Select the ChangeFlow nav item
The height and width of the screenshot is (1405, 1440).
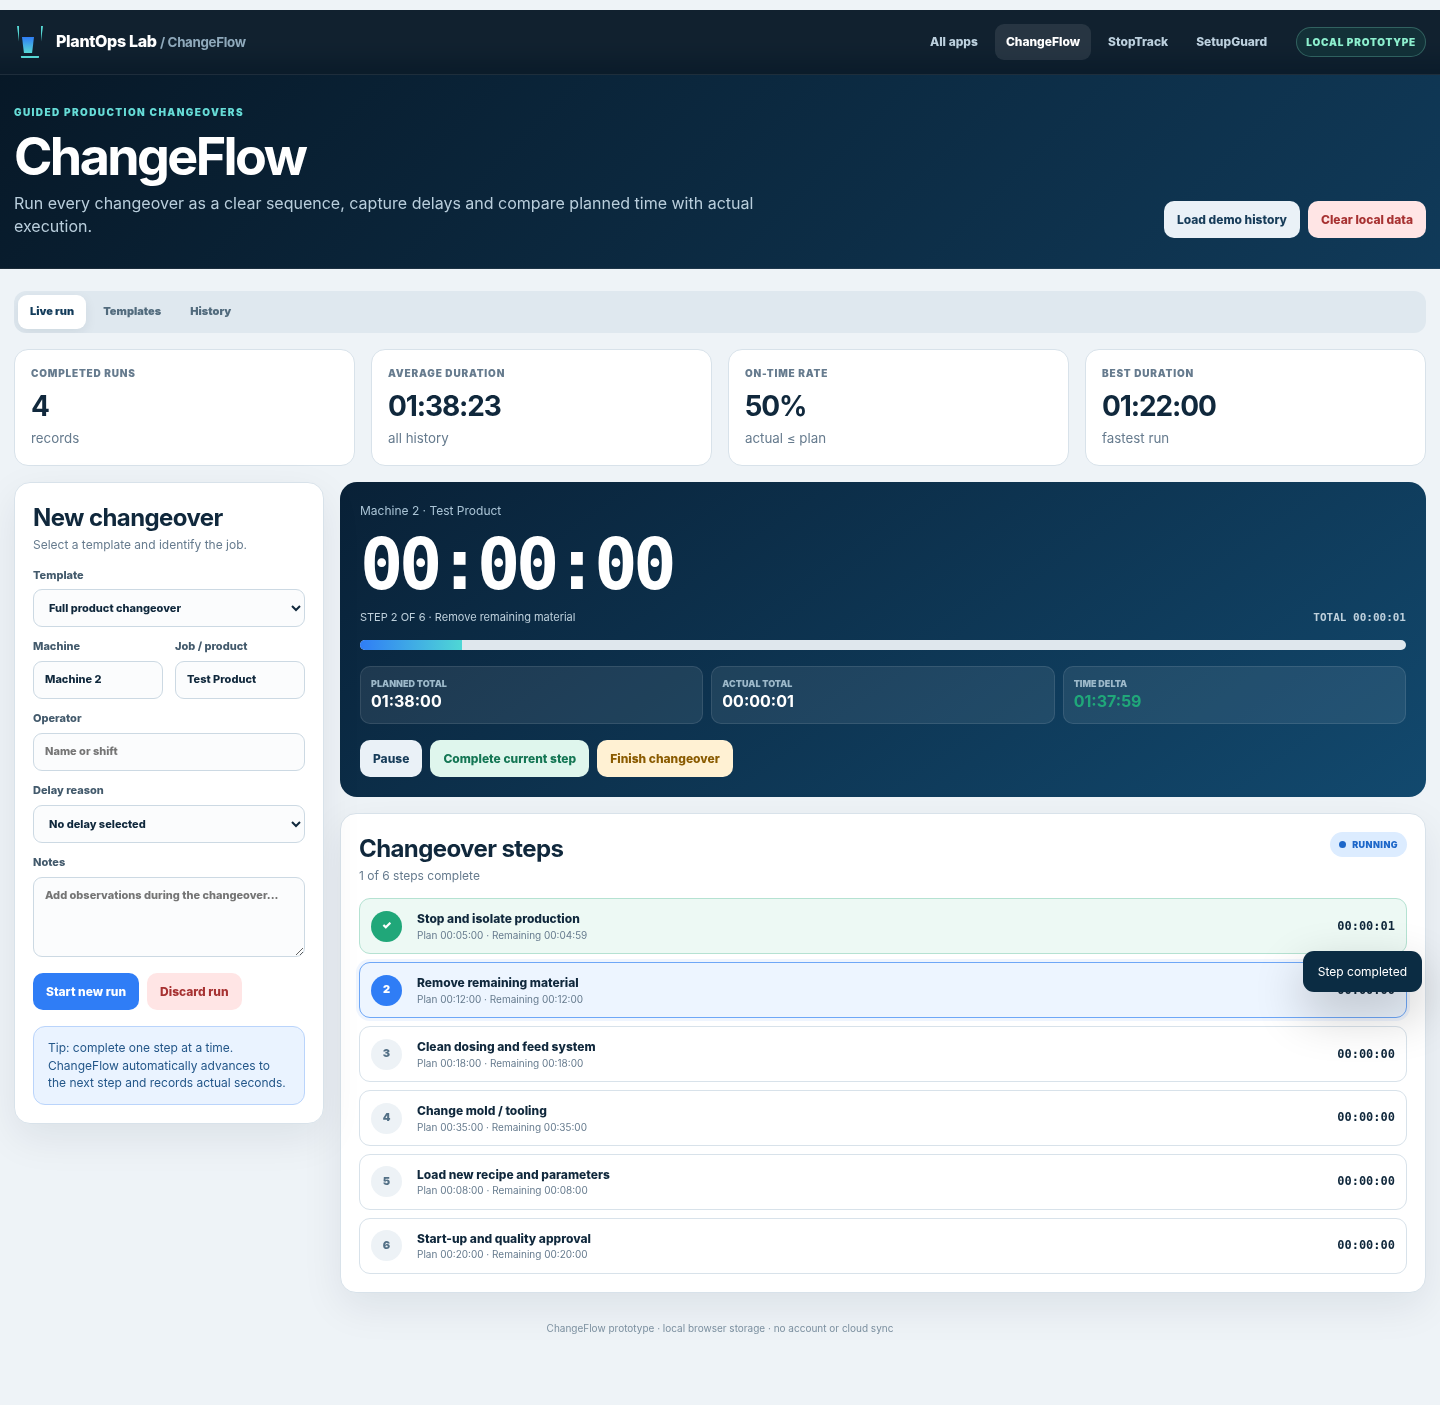[x=1043, y=42]
